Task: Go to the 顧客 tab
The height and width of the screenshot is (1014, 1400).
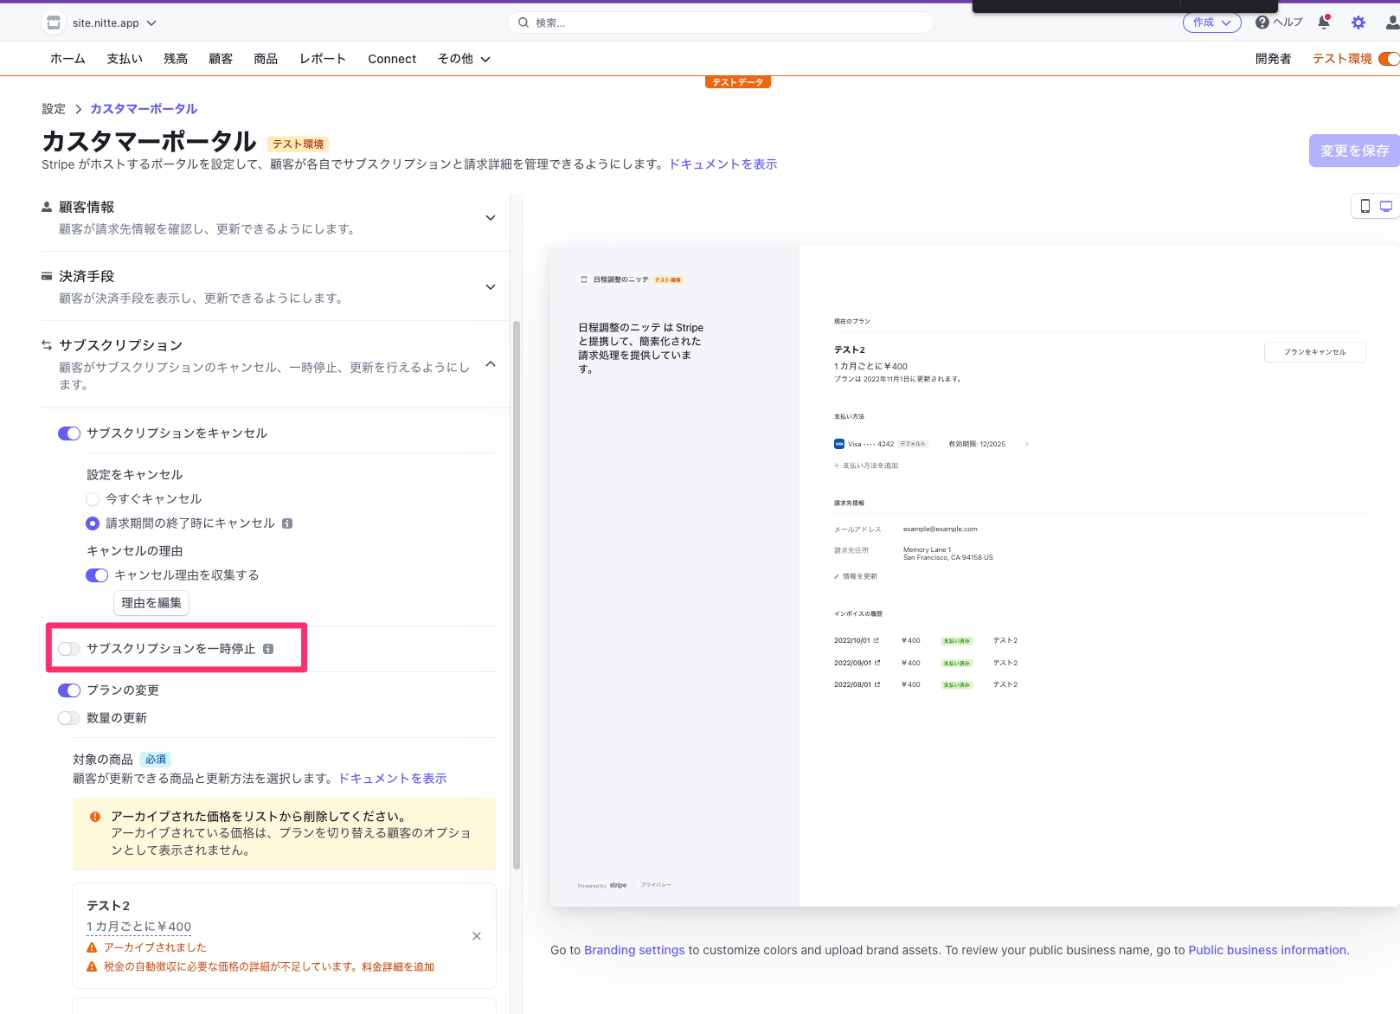Action: (x=221, y=59)
